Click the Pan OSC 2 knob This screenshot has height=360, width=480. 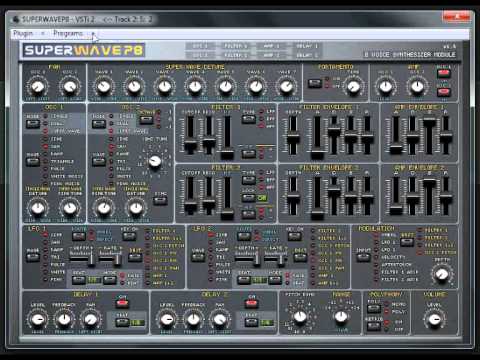[70, 87]
